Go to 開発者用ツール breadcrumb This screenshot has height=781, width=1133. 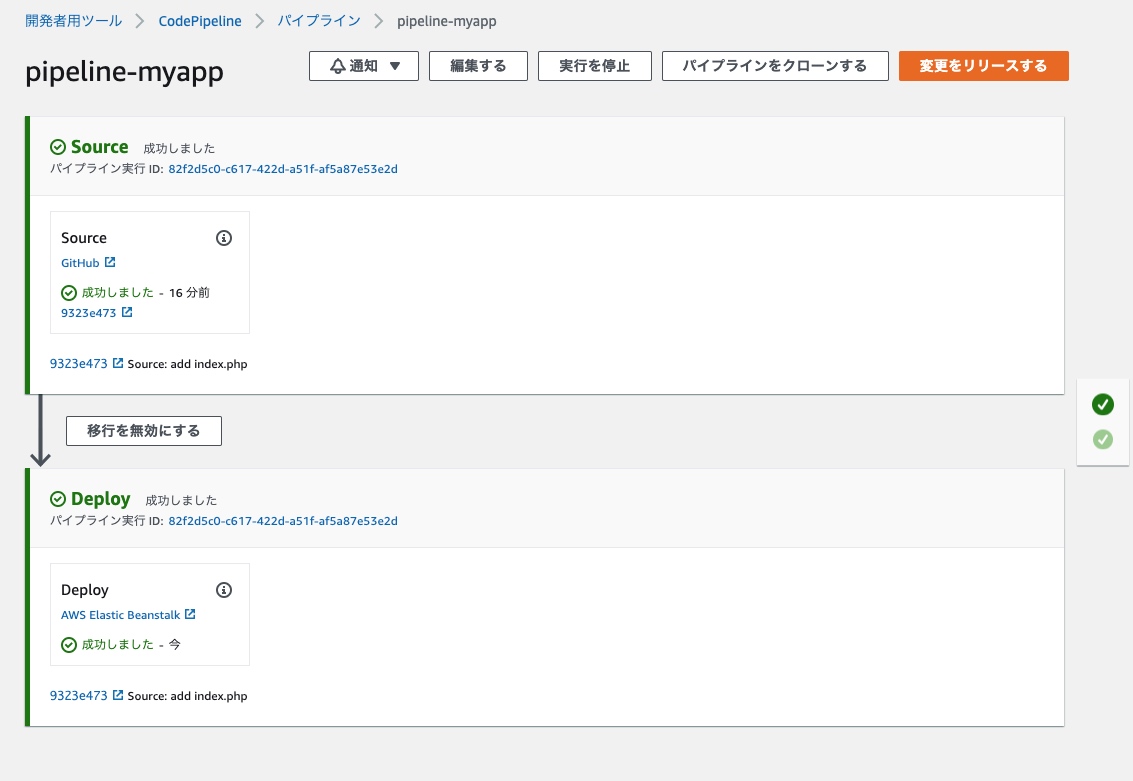tap(74, 21)
